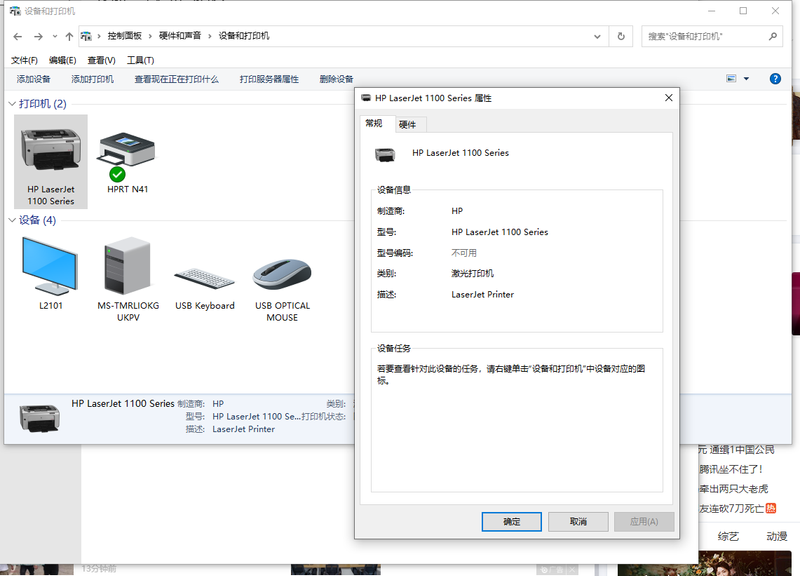This screenshot has height=576, width=800.
Task: Collapse the 设备 (4) group
Action: click(x=12, y=220)
